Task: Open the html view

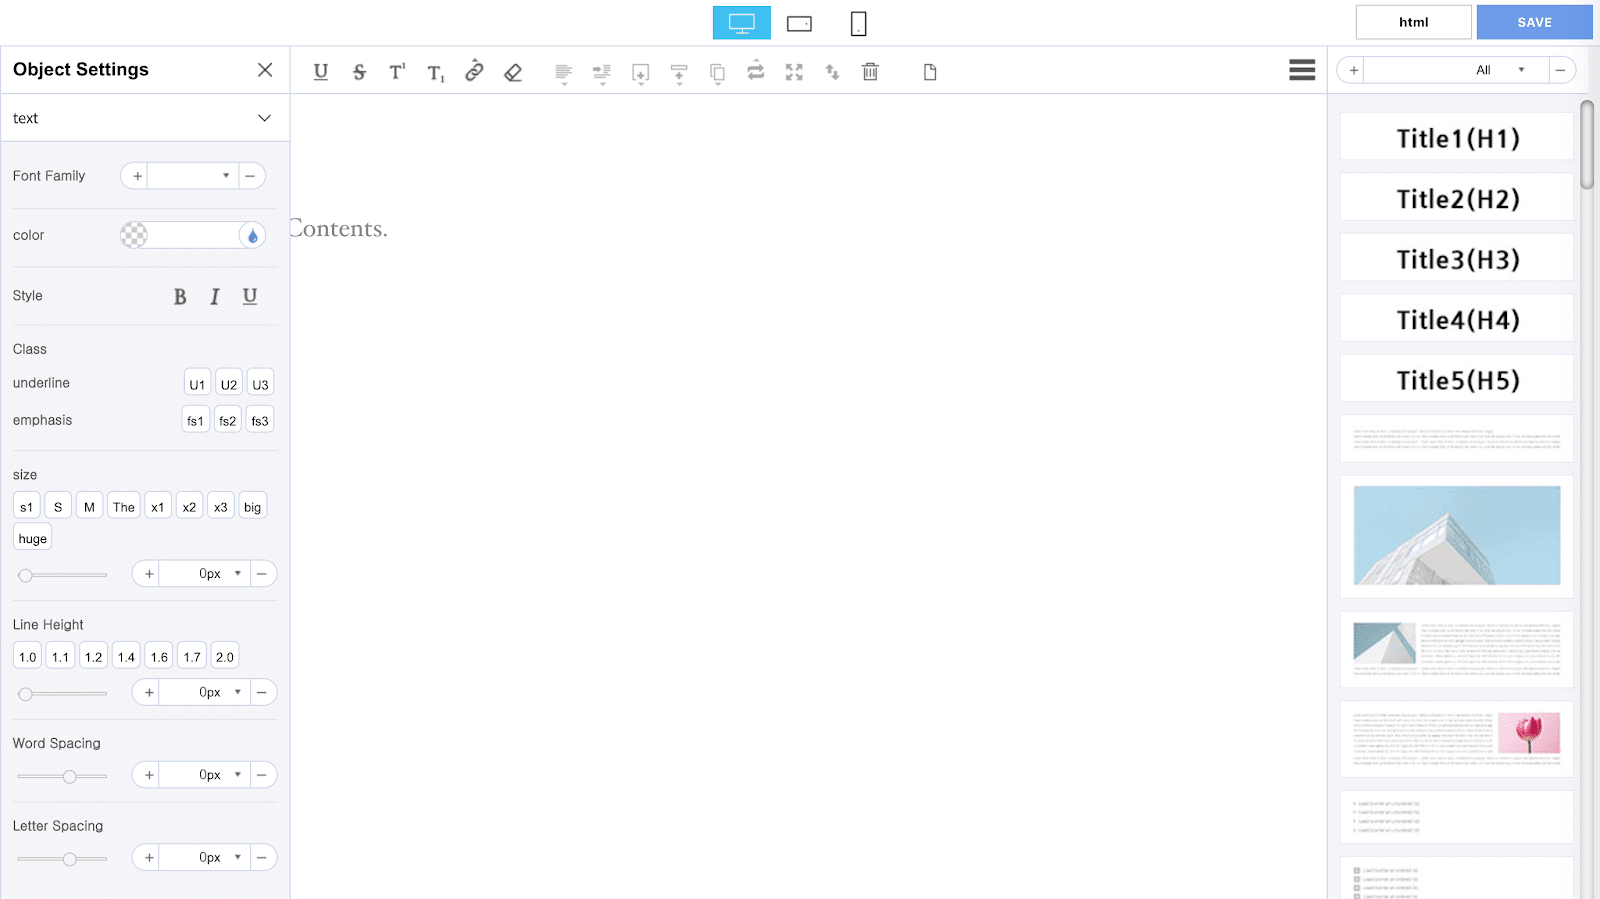Action: (x=1414, y=22)
